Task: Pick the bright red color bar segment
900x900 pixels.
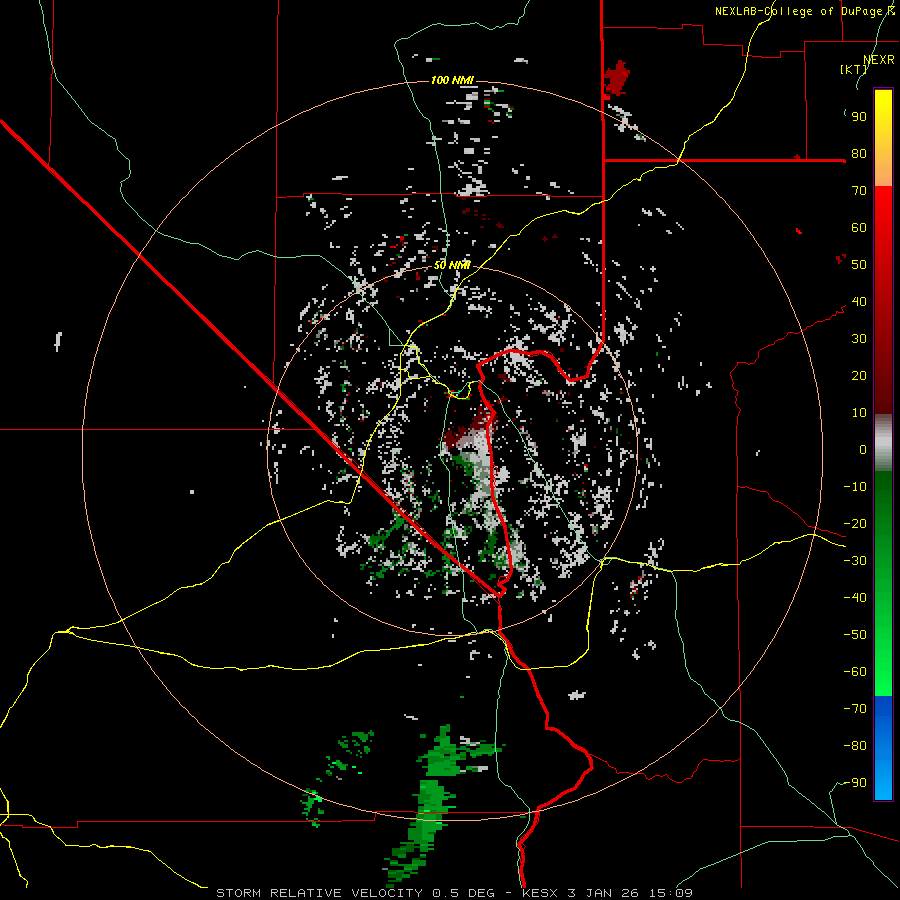Action: 883,212
